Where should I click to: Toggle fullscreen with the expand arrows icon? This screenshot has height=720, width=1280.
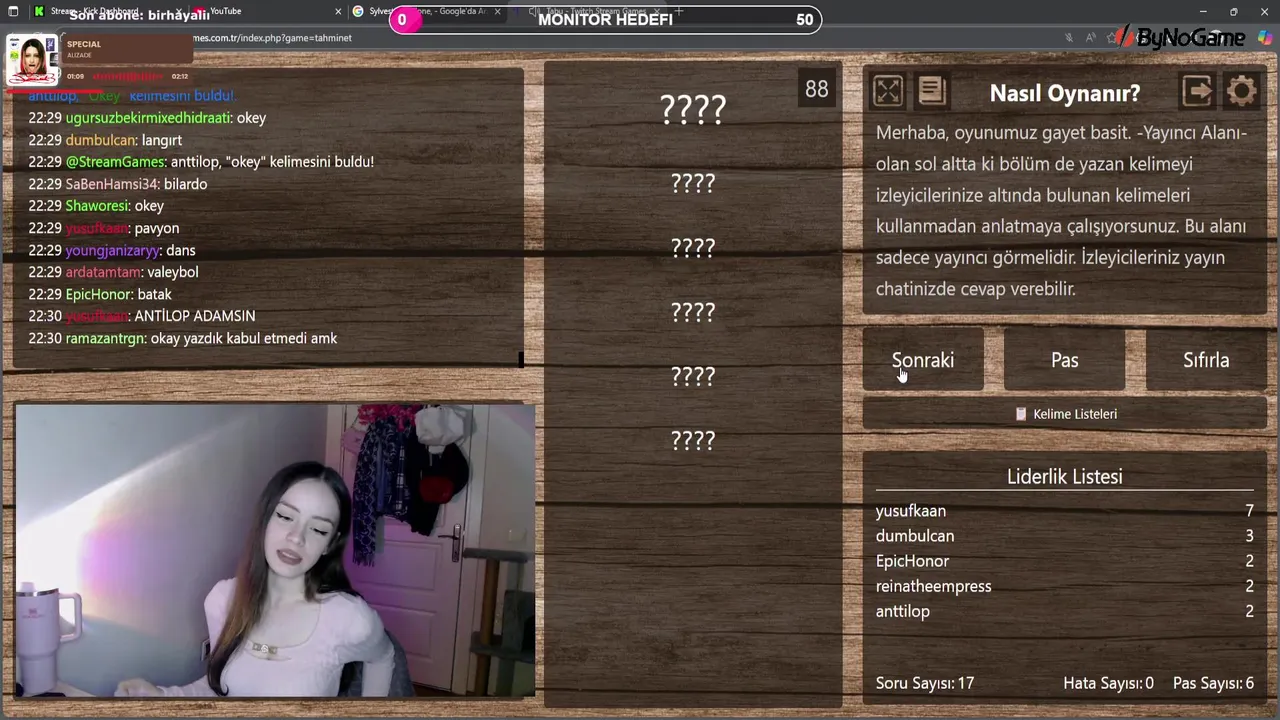(x=888, y=92)
